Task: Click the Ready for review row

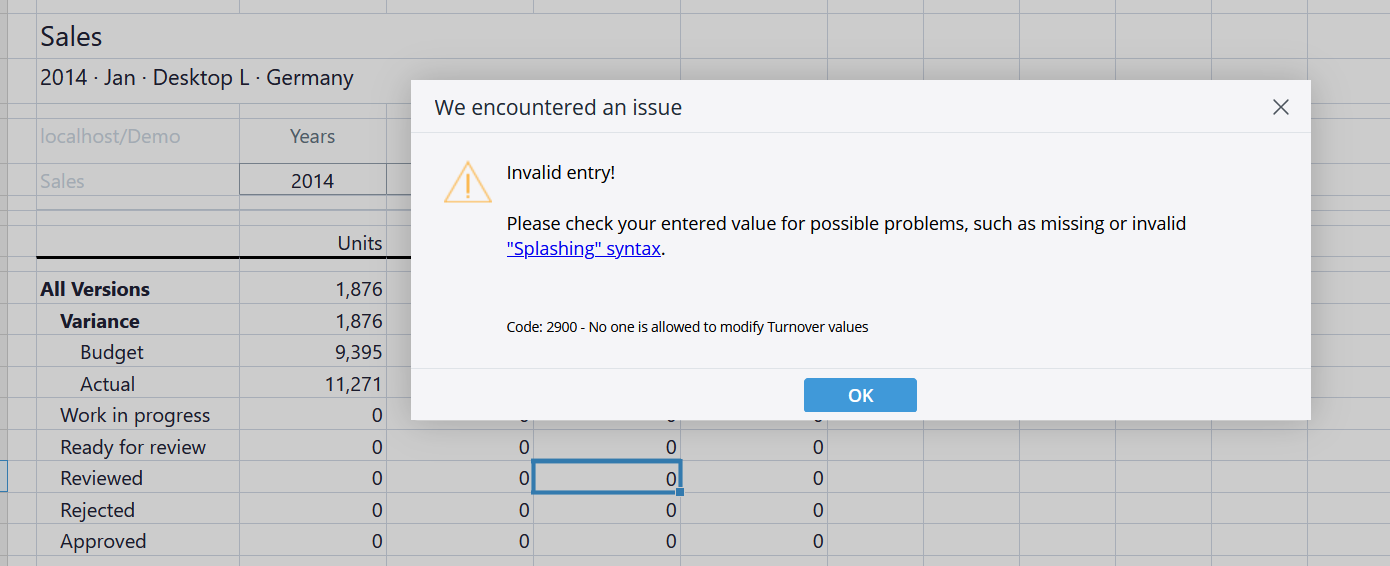Action: tap(133, 447)
